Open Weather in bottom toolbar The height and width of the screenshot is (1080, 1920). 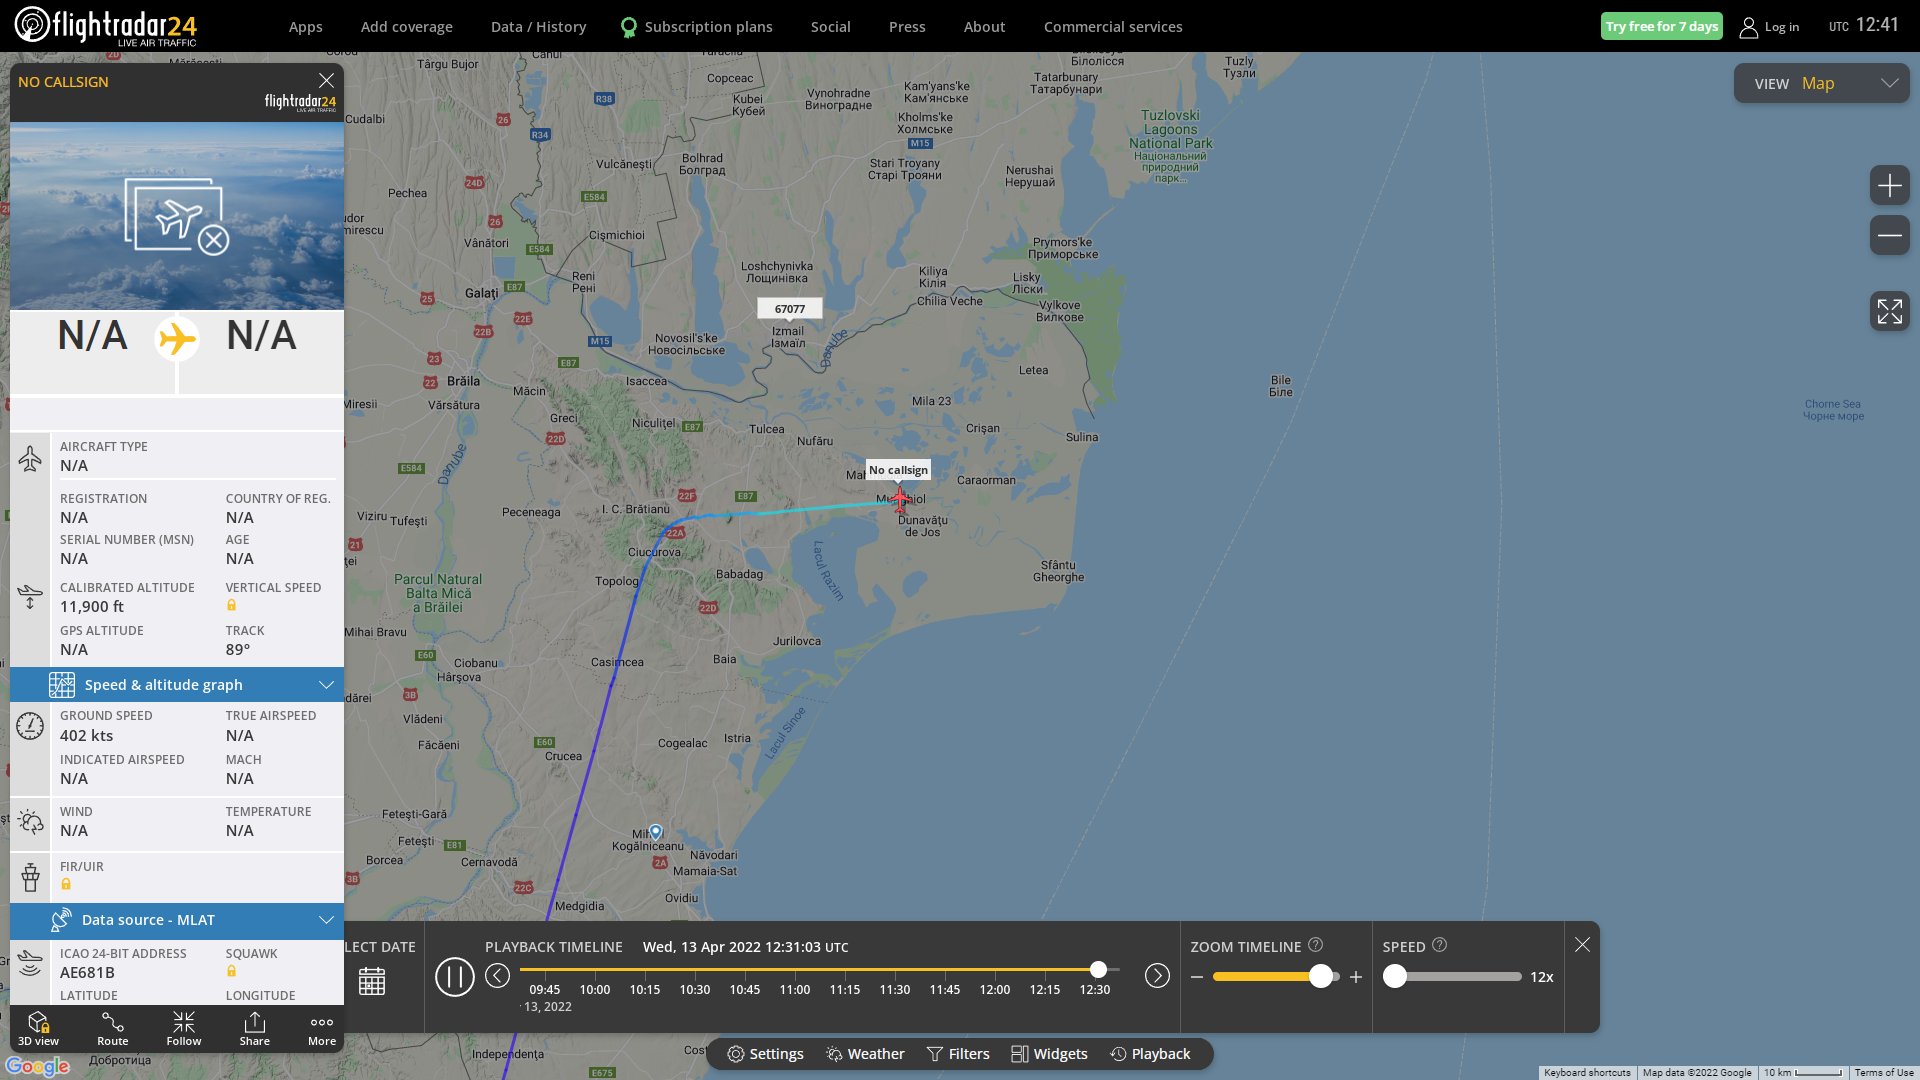tap(865, 1054)
